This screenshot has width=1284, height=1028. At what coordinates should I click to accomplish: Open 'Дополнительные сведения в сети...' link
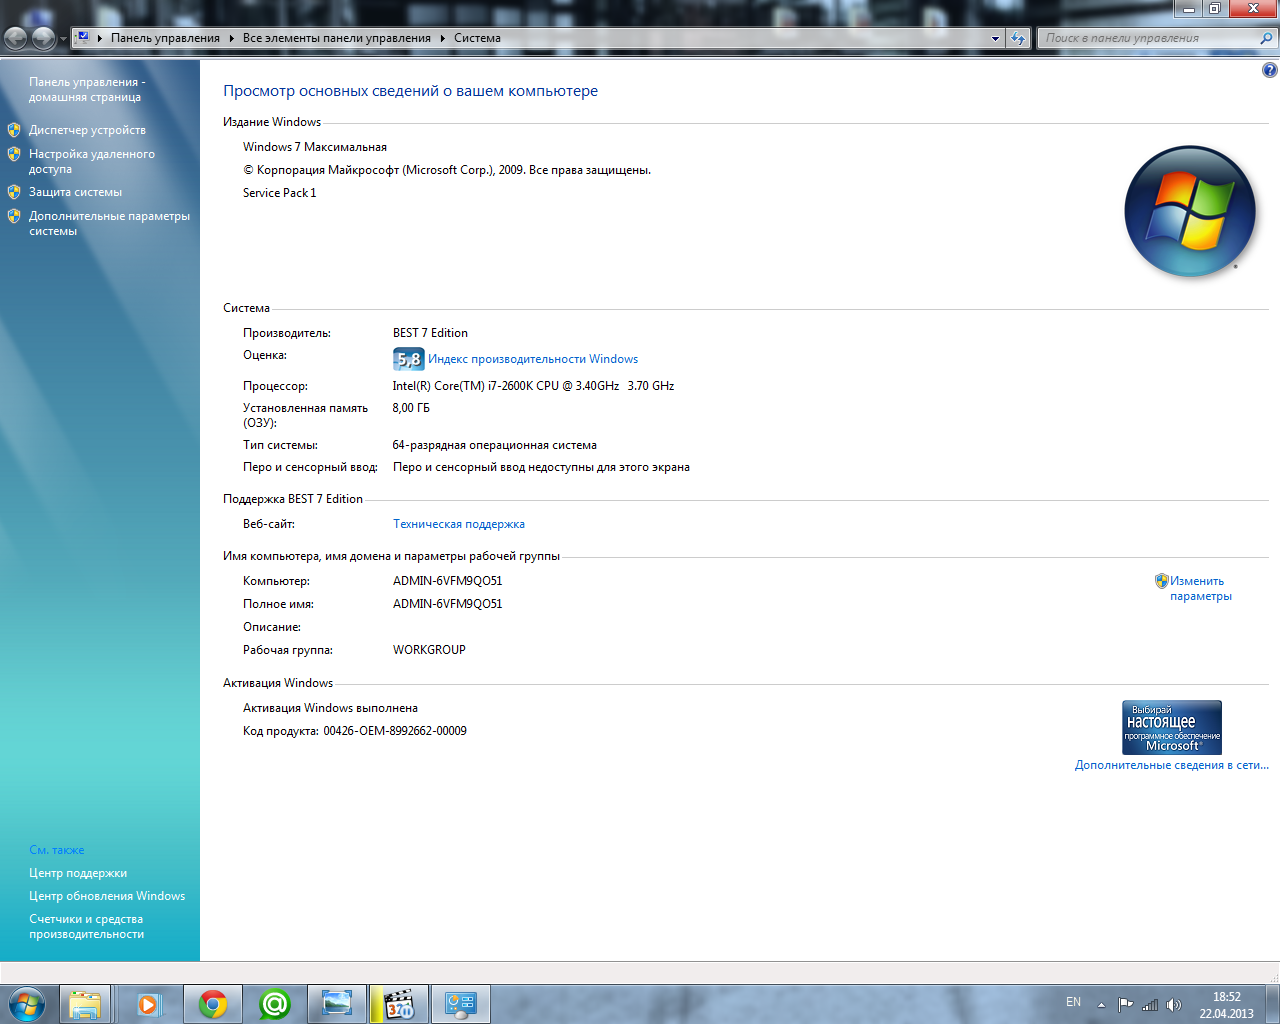point(1171,766)
